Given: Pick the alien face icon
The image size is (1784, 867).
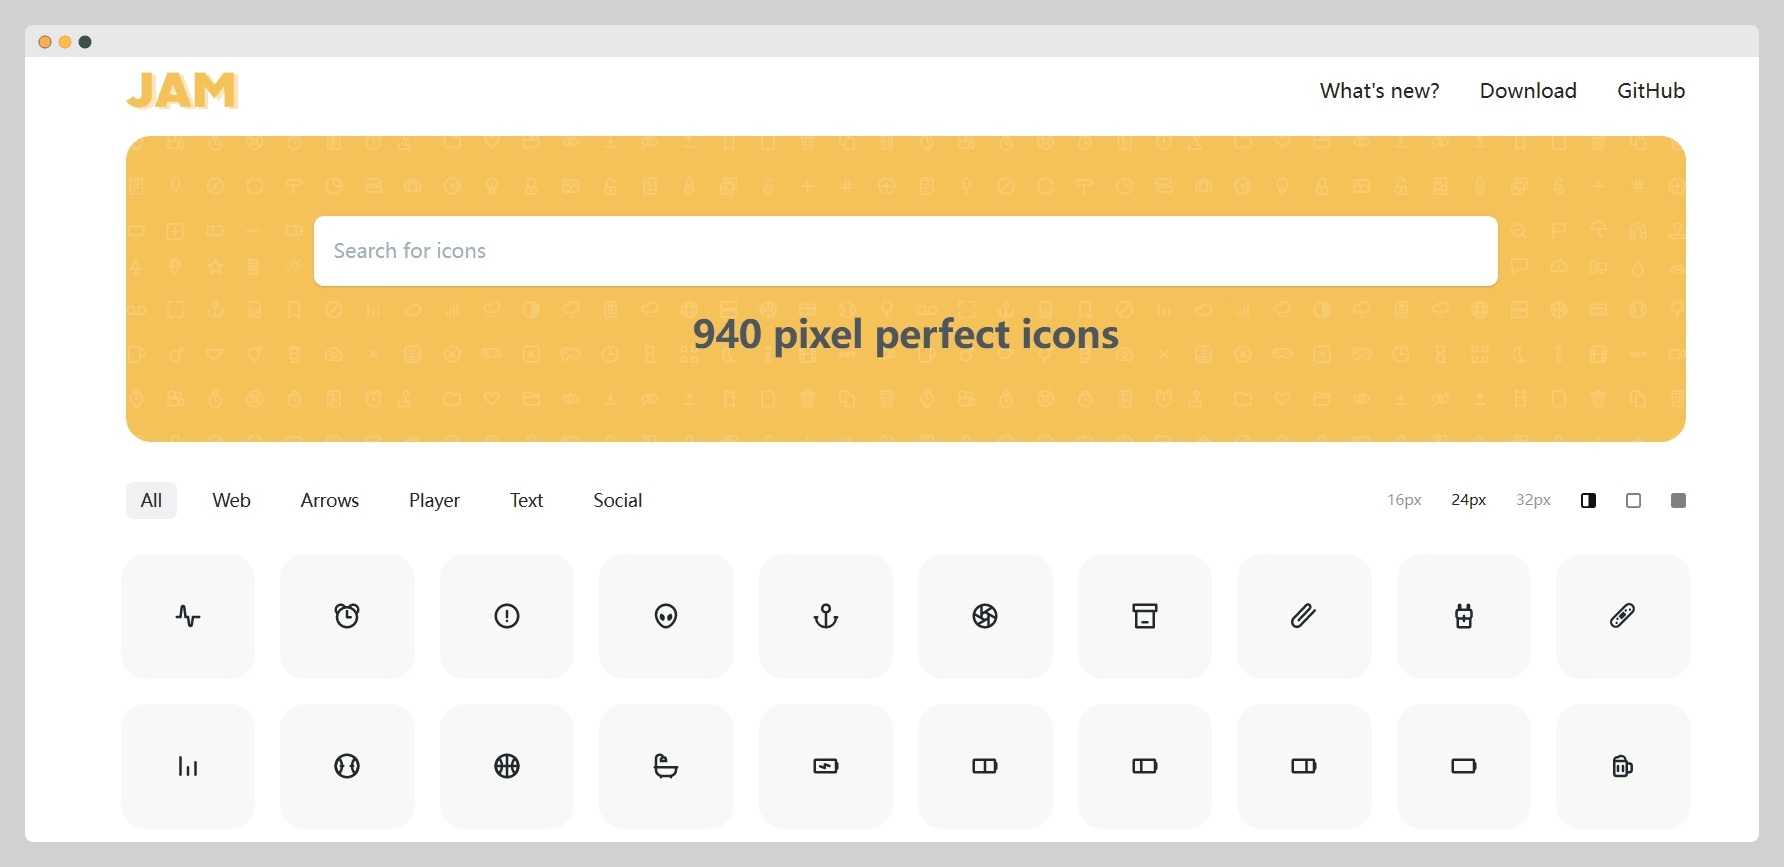Looking at the screenshot, I should pyautogui.click(x=666, y=616).
